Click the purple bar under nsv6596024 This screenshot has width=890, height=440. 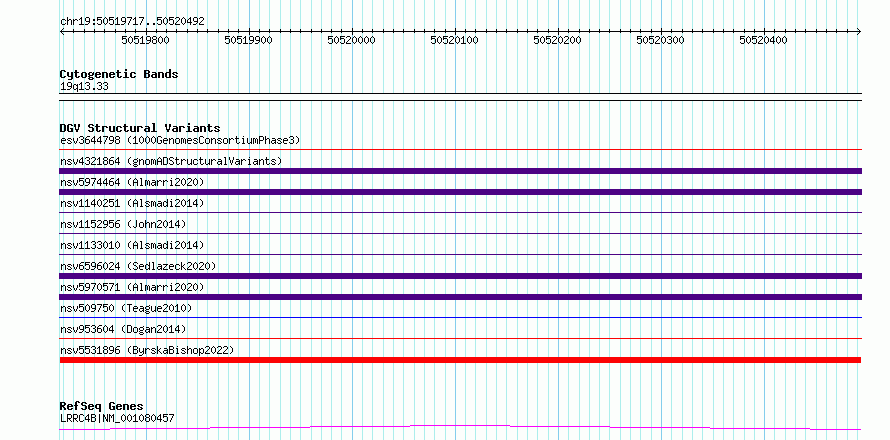[460, 276]
